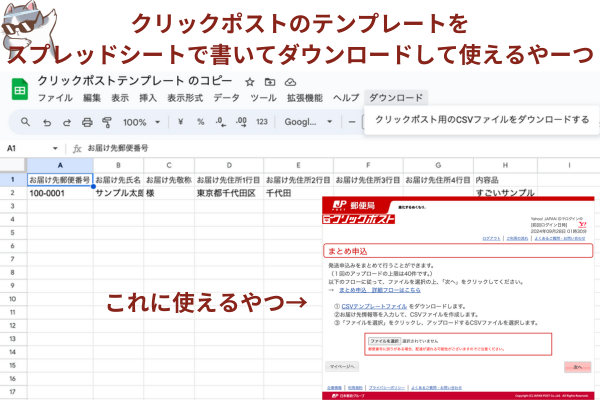Select cell お届け先住所4行目

tap(438, 180)
